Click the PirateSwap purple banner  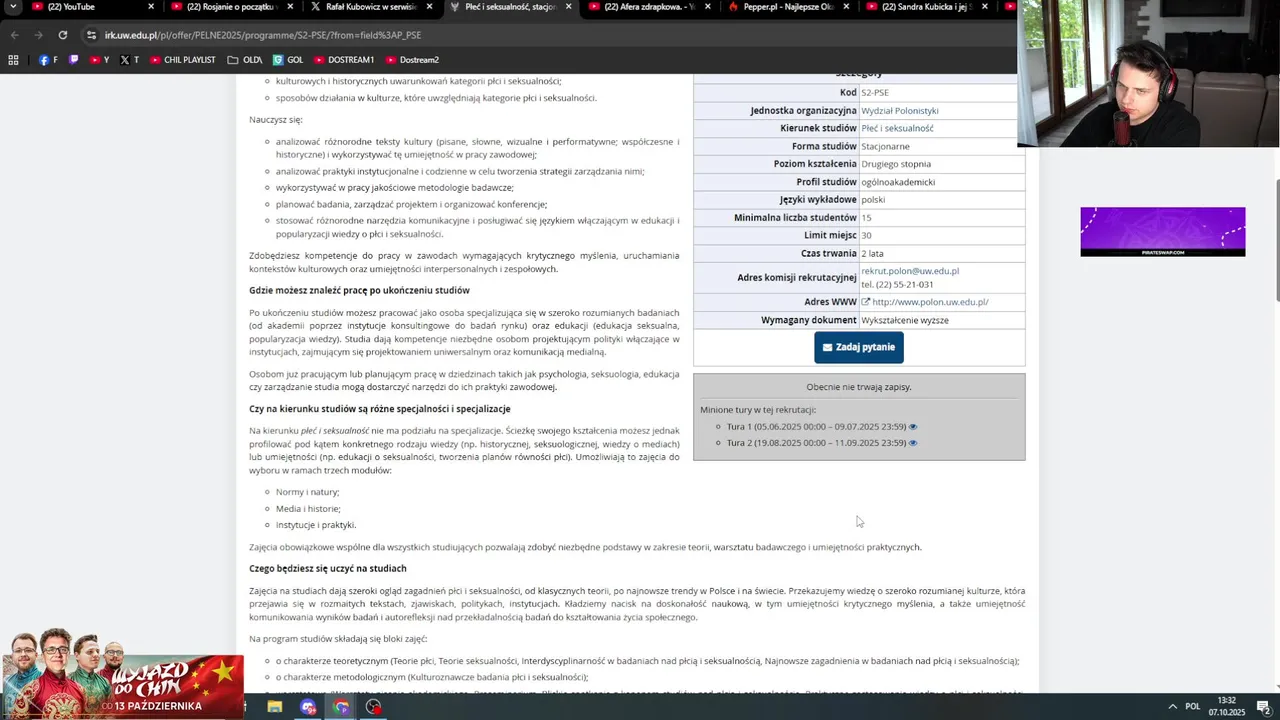1162,232
